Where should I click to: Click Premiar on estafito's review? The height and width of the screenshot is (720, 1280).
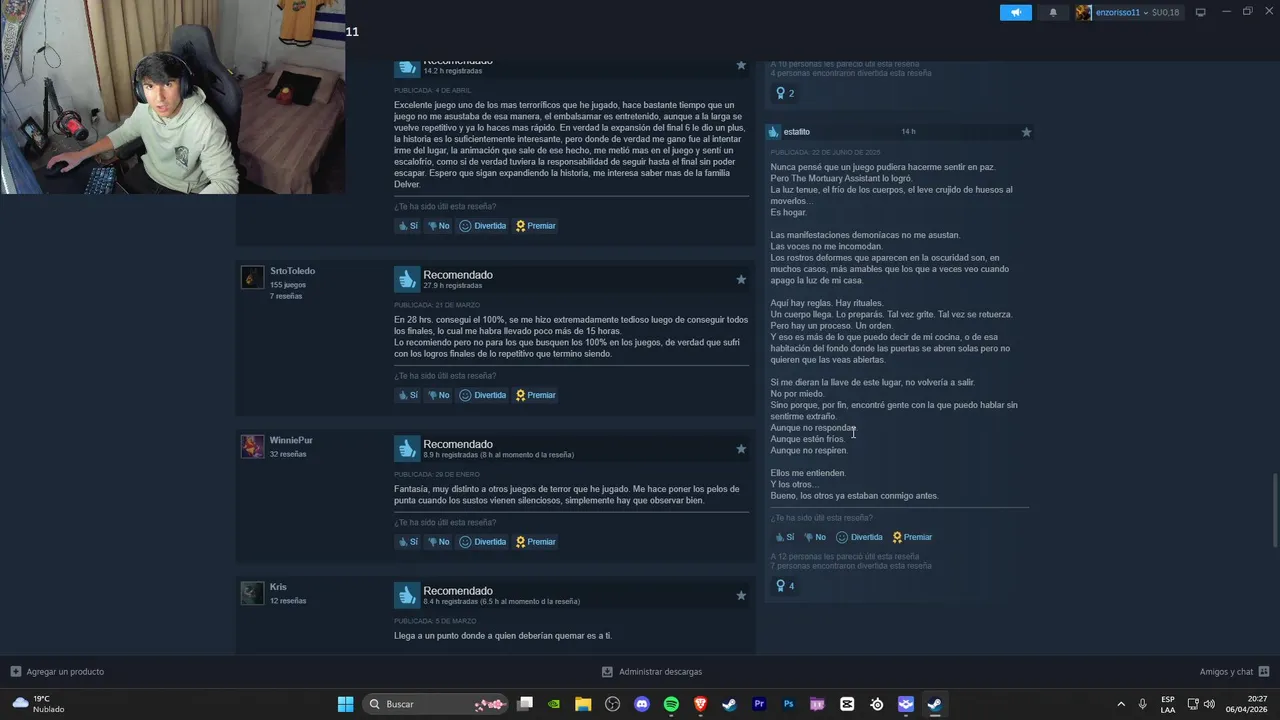(913, 537)
